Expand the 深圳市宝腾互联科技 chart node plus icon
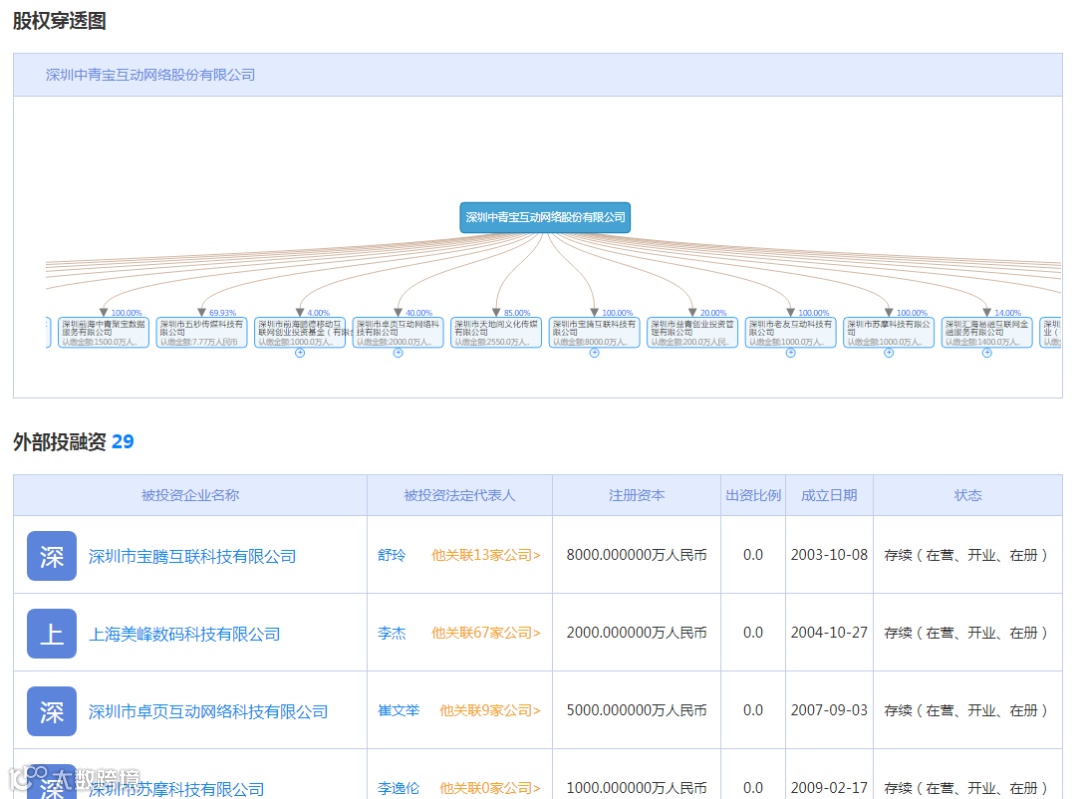This screenshot has width=1080, height=799. point(594,353)
